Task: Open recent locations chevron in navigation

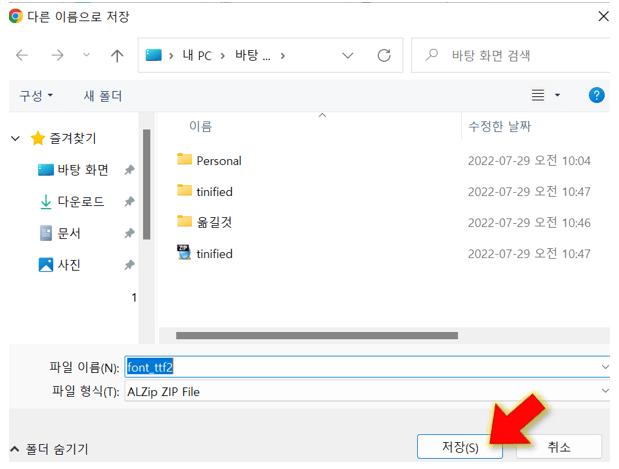Action: click(86, 55)
